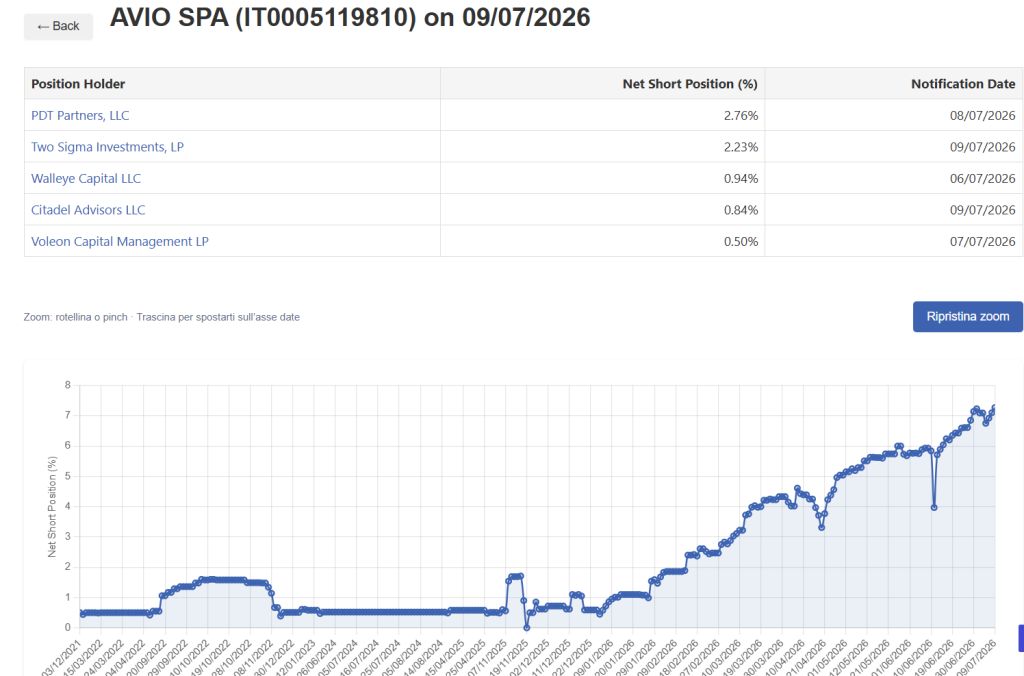Screen dimensions: 1024x676
Task: Click the Net Short Position (%) axis label
Action: [52, 507]
